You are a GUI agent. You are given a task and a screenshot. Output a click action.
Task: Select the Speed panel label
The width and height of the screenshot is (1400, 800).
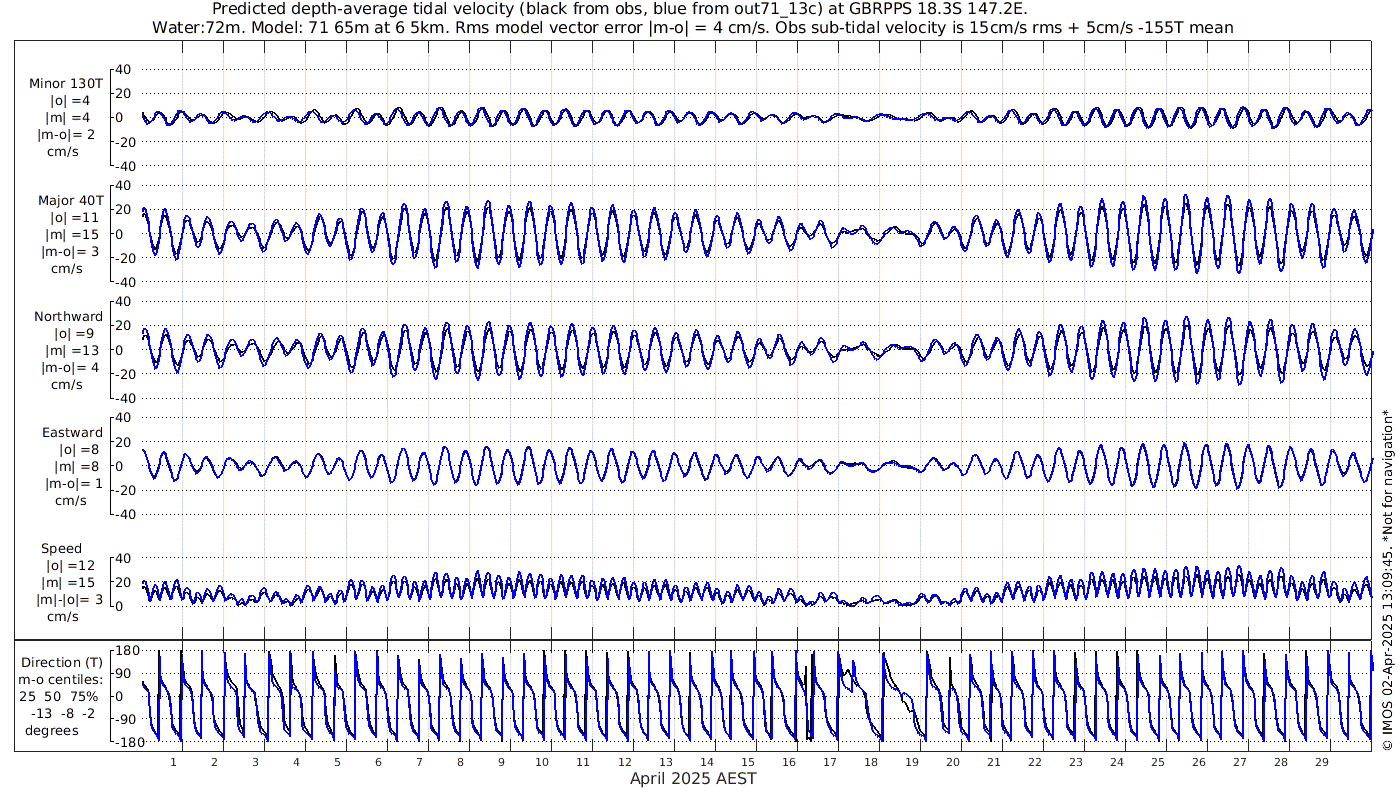pos(61,548)
